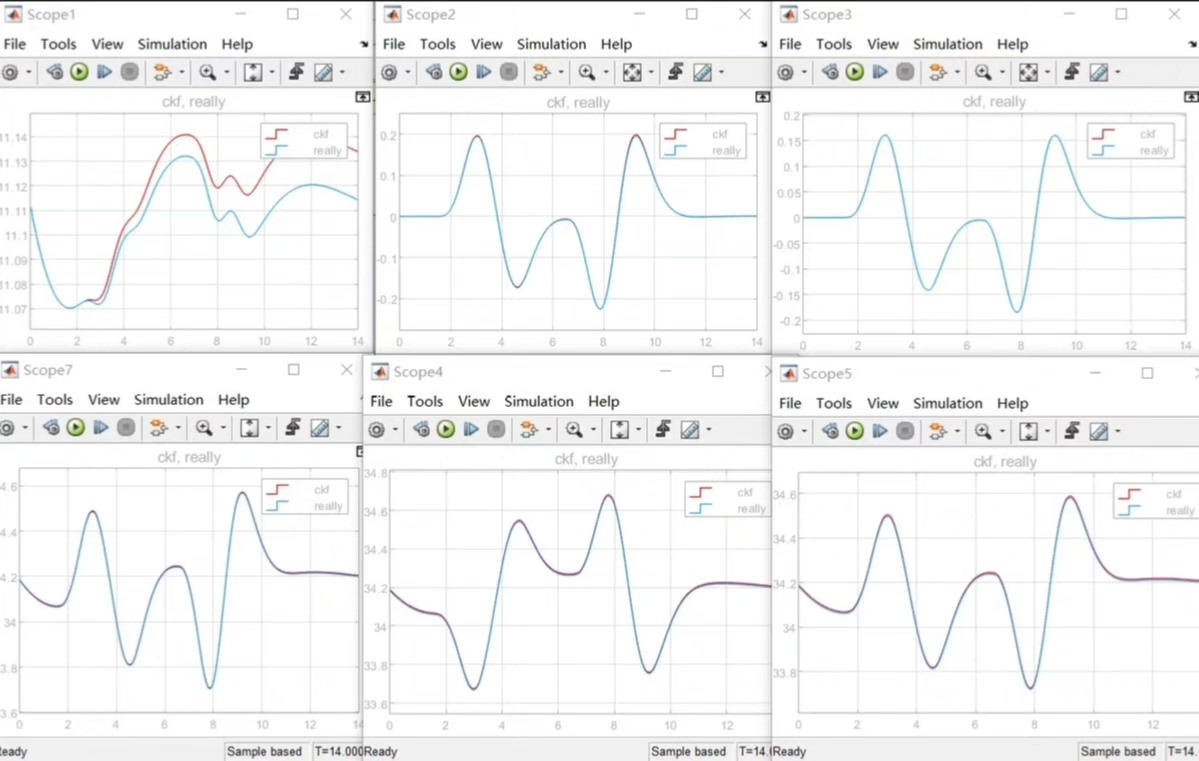The width and height of the screenshot is (1199, 761).
Task: Expand Scope1 configuration gear dropdown arrow
Action: (x=28, y=72)
